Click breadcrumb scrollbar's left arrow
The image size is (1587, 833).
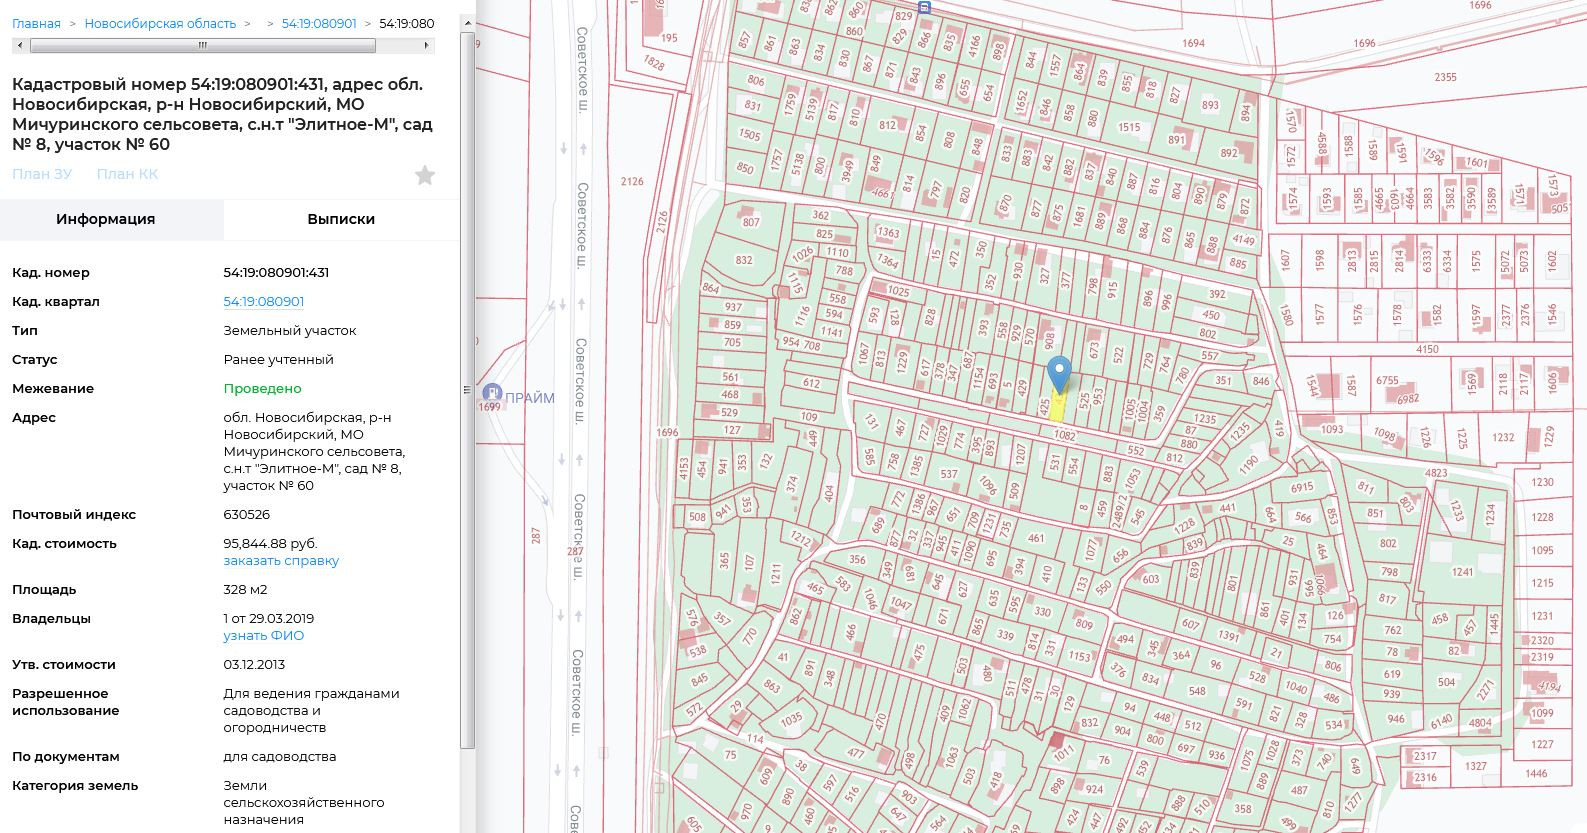pos(18,45)
